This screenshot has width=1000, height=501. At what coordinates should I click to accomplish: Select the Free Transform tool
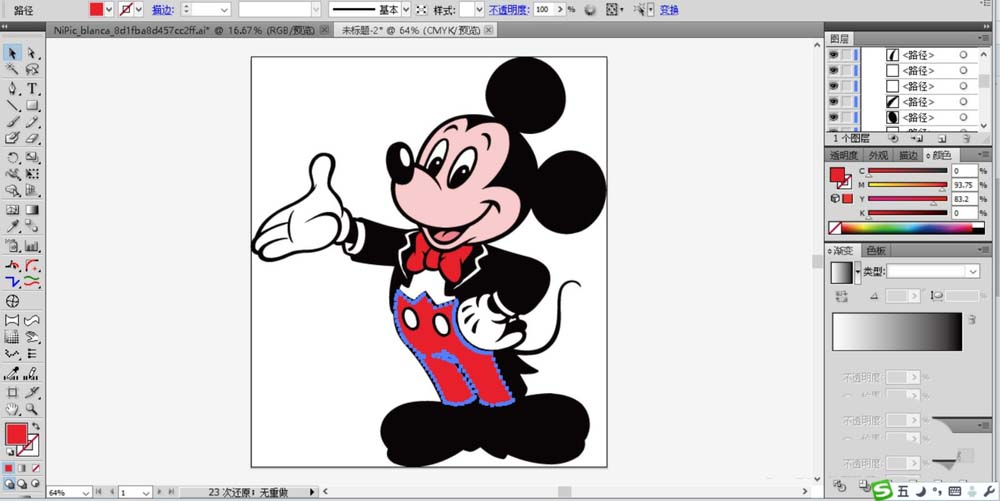point(32,174)
